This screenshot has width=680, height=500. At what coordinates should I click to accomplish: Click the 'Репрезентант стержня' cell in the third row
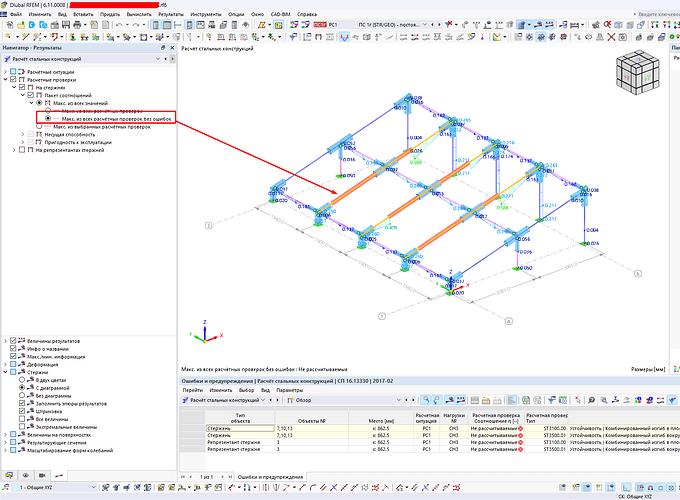coord(240,442)
